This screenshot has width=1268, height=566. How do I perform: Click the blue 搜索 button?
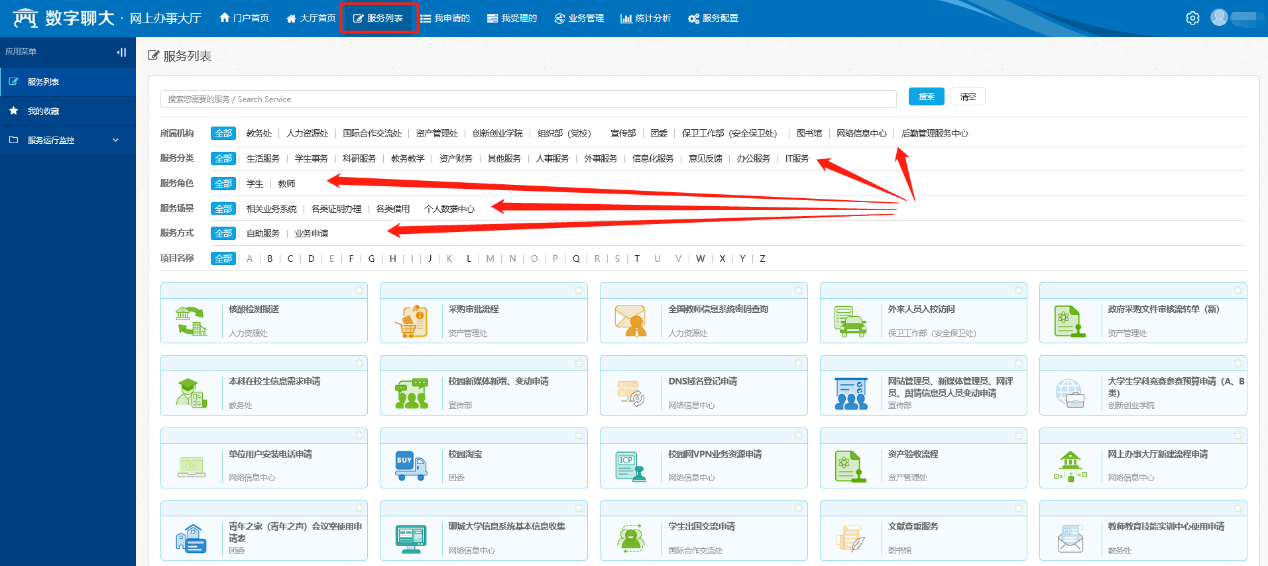926,97
